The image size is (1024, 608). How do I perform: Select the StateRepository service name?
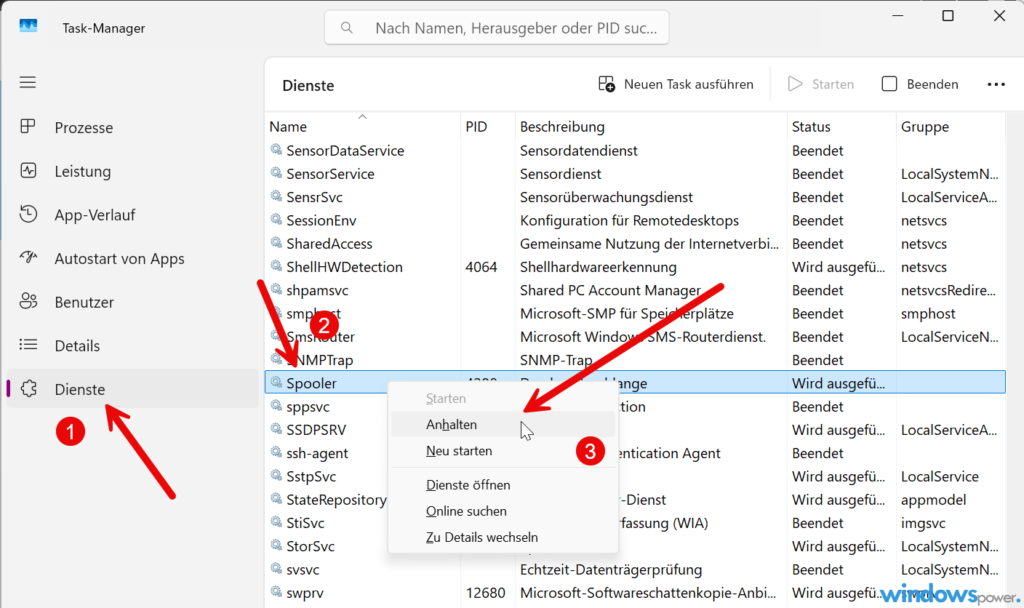pyautogui.click(x=336, y=500)
